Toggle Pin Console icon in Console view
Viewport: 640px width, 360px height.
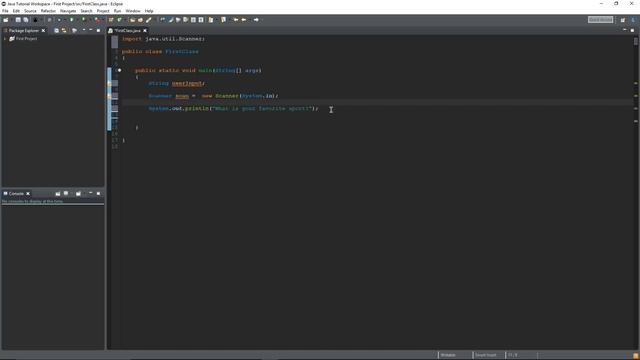(58, 193)
